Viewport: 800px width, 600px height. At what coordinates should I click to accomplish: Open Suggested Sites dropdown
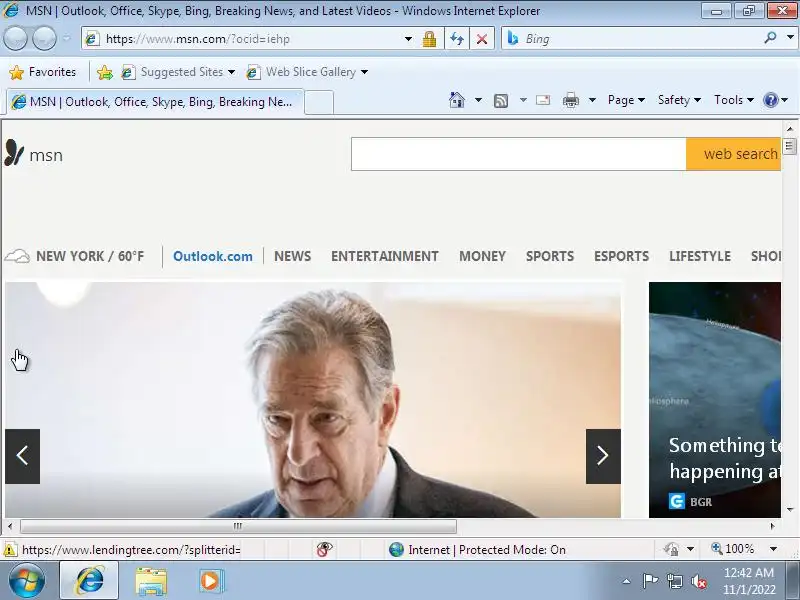178,72
